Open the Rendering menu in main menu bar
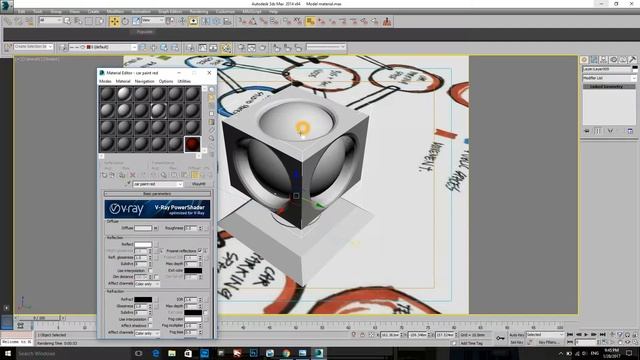 [x=199, y=11]
